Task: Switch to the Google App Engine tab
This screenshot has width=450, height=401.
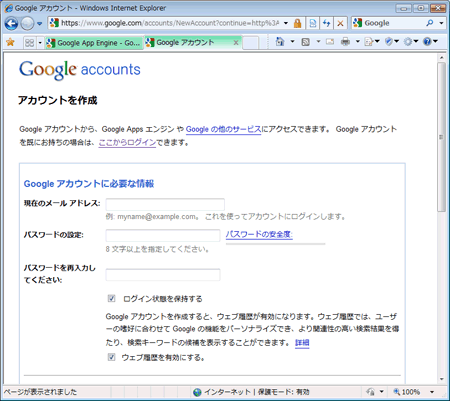Action: pos(94,43)
